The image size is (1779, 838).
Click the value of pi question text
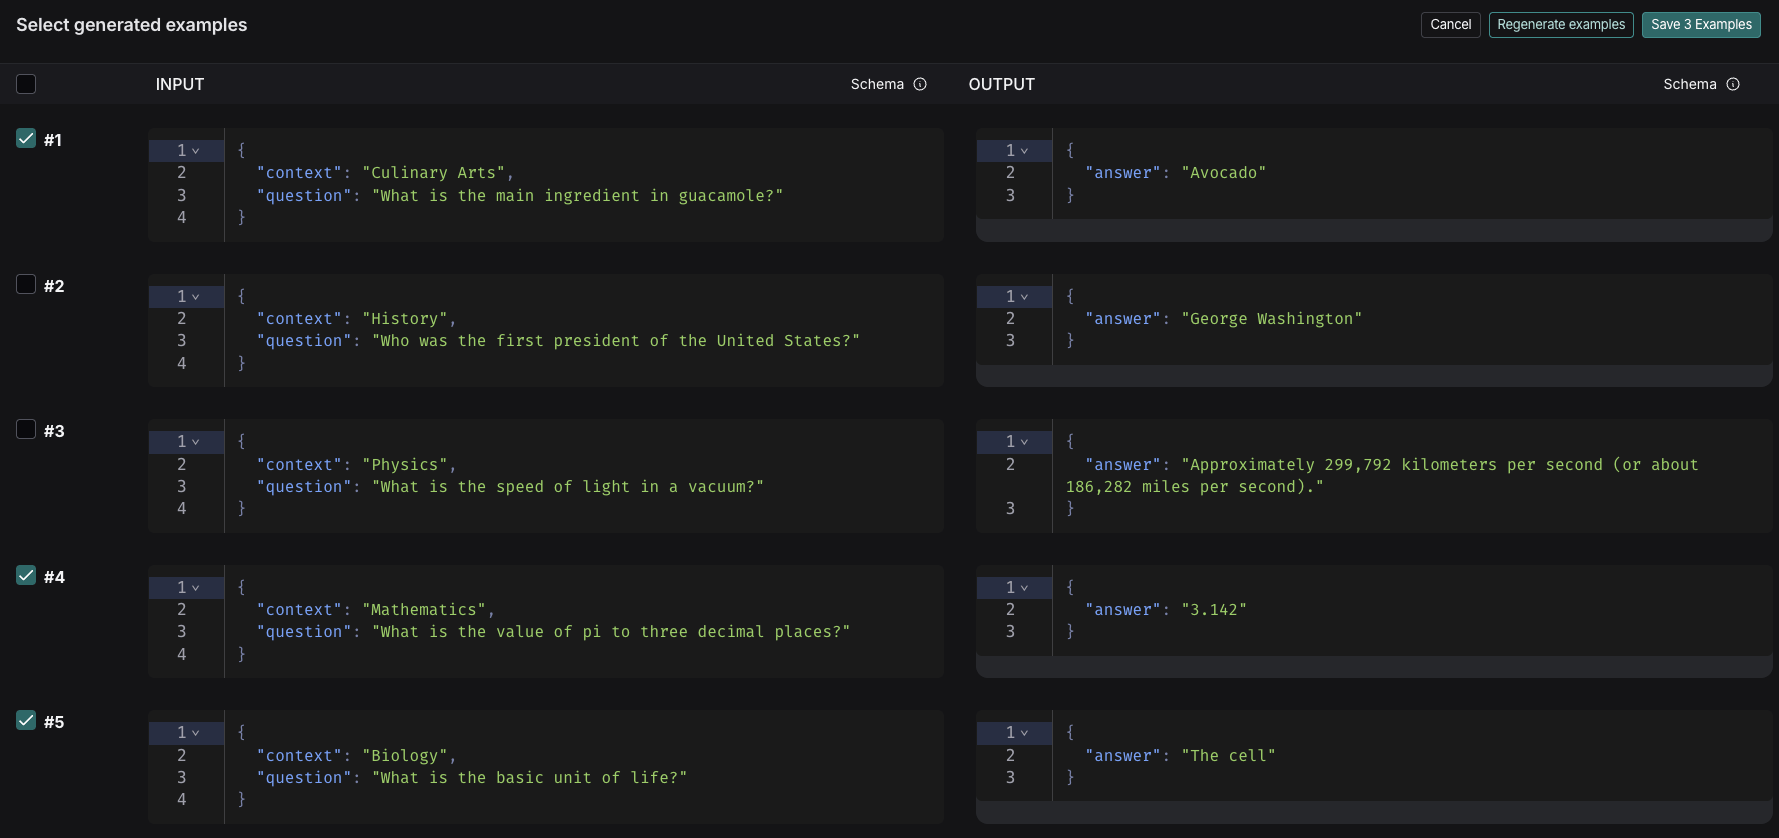pyautogui.click(x=611, y=632)
